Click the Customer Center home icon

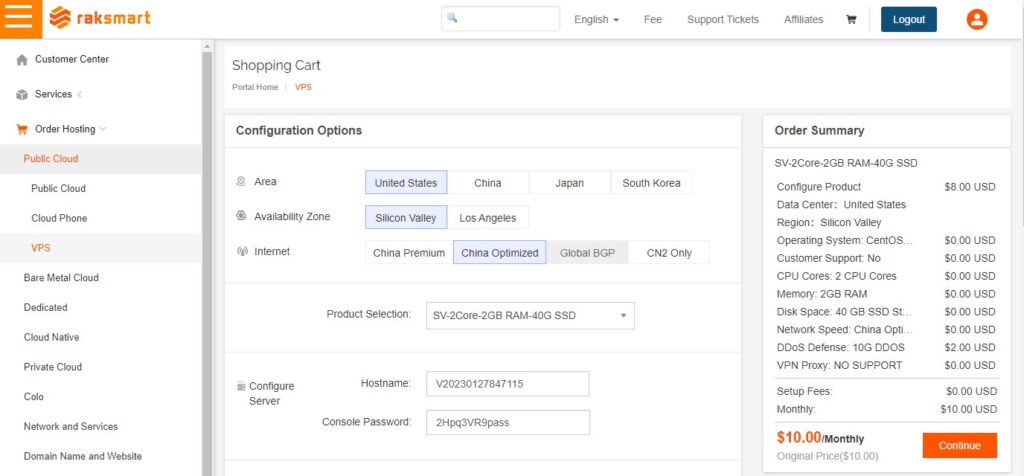point(22,60)
